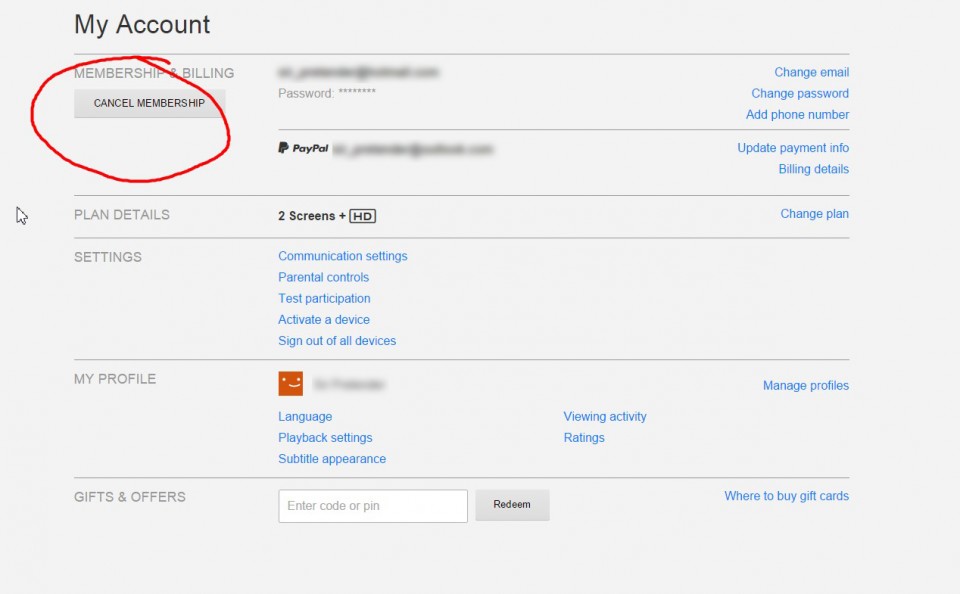Open Manage profiles
The width and height of the screenshot is (960, 594).
pos(805,385)
